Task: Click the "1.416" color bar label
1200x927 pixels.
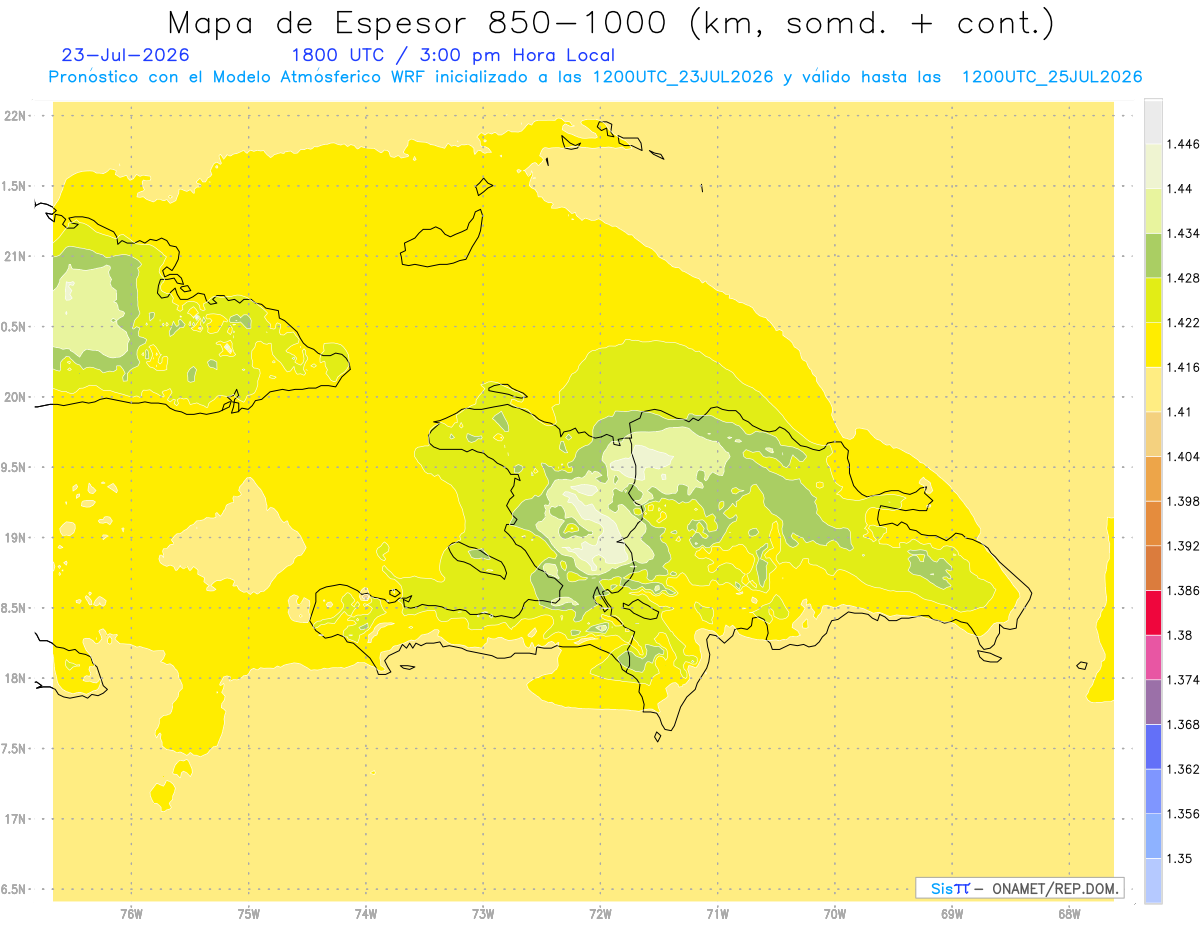Action: [x=1183, y=367]
